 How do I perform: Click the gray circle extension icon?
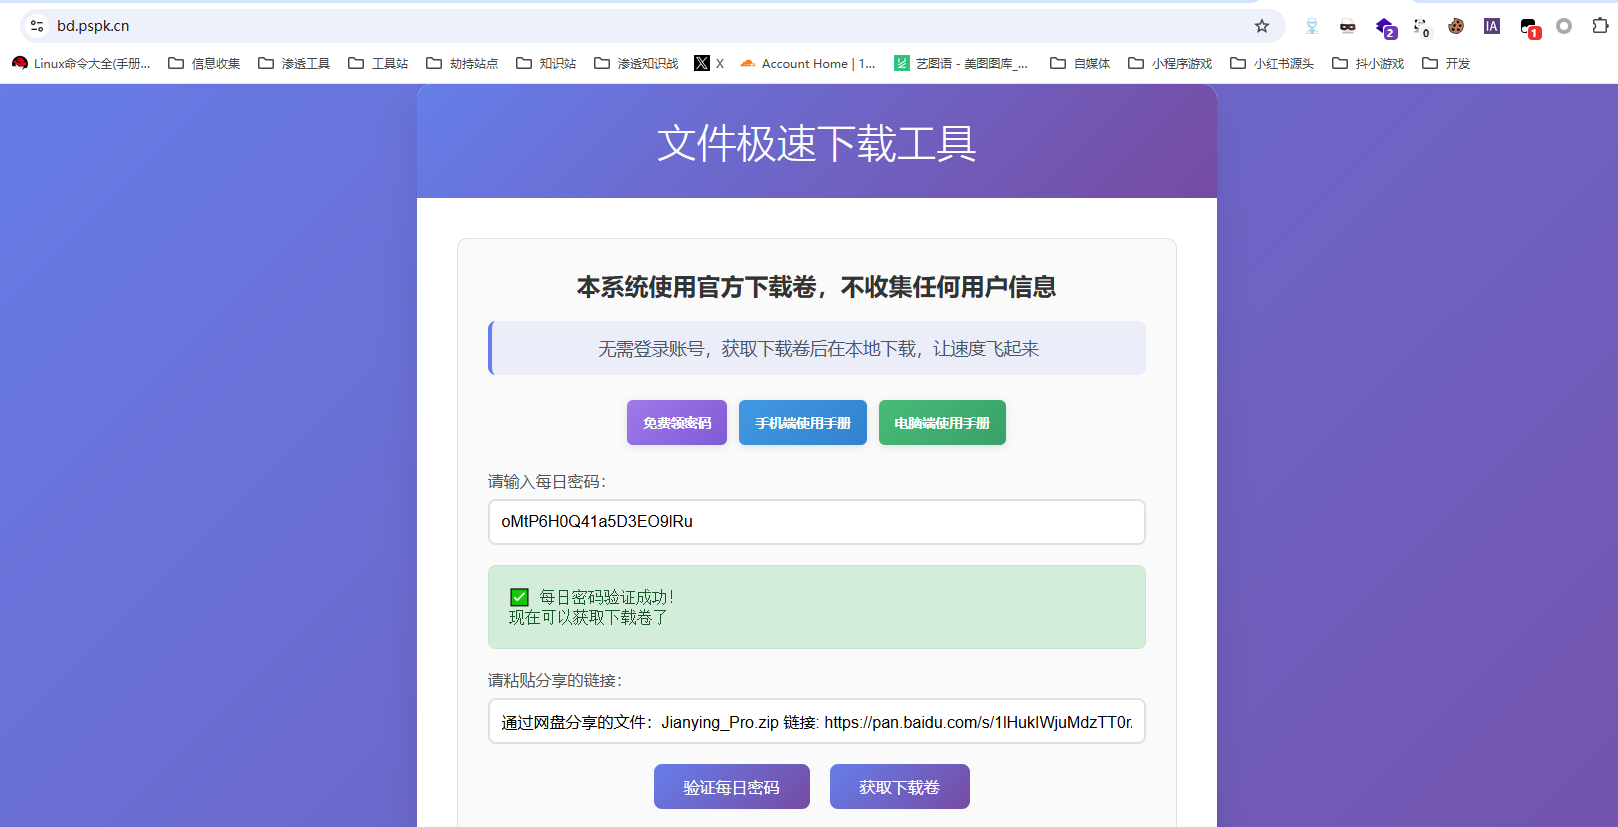click(1564, 26)
